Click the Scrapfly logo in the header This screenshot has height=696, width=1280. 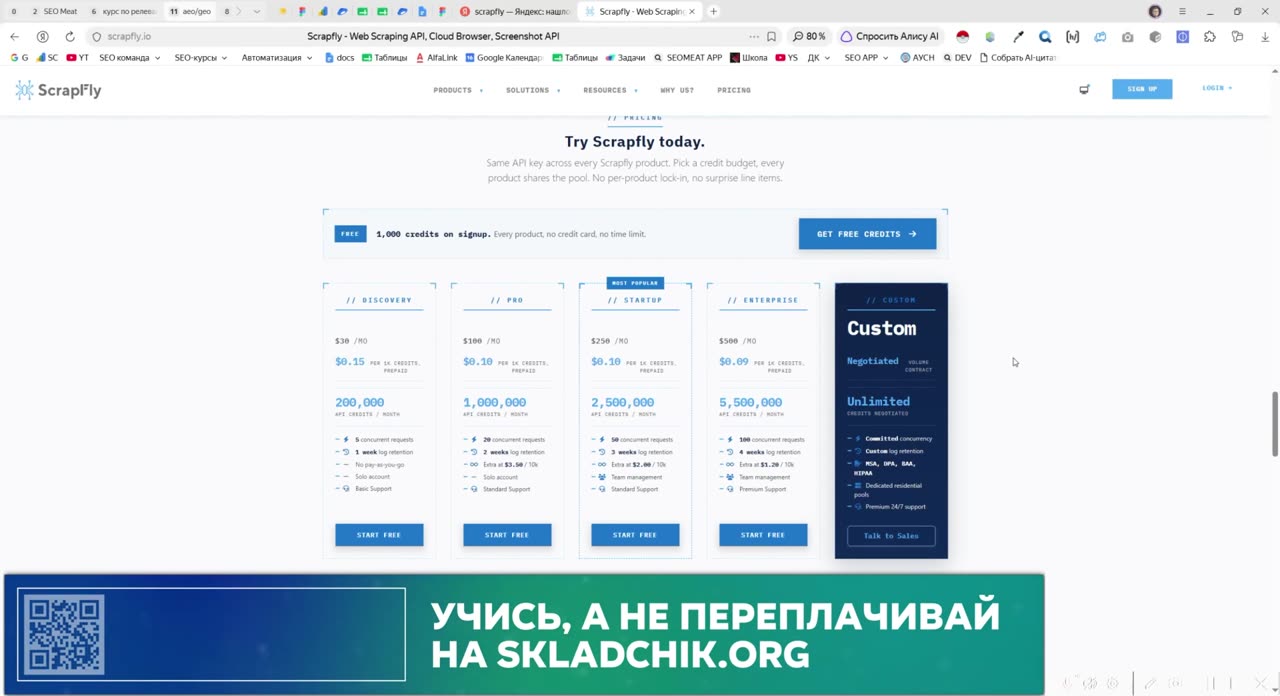tap(58, 90)
